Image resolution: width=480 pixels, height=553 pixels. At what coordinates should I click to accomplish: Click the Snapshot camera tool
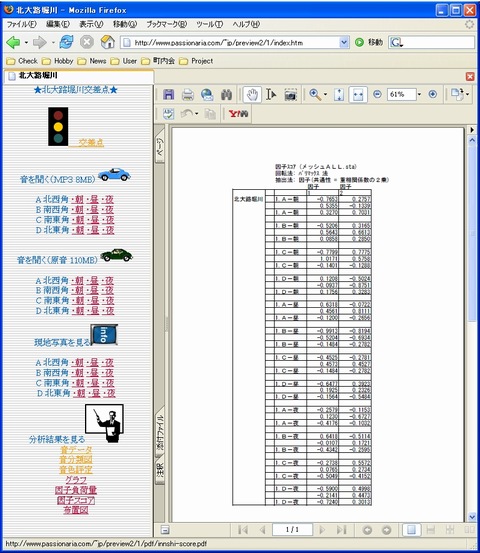point(290,95)
